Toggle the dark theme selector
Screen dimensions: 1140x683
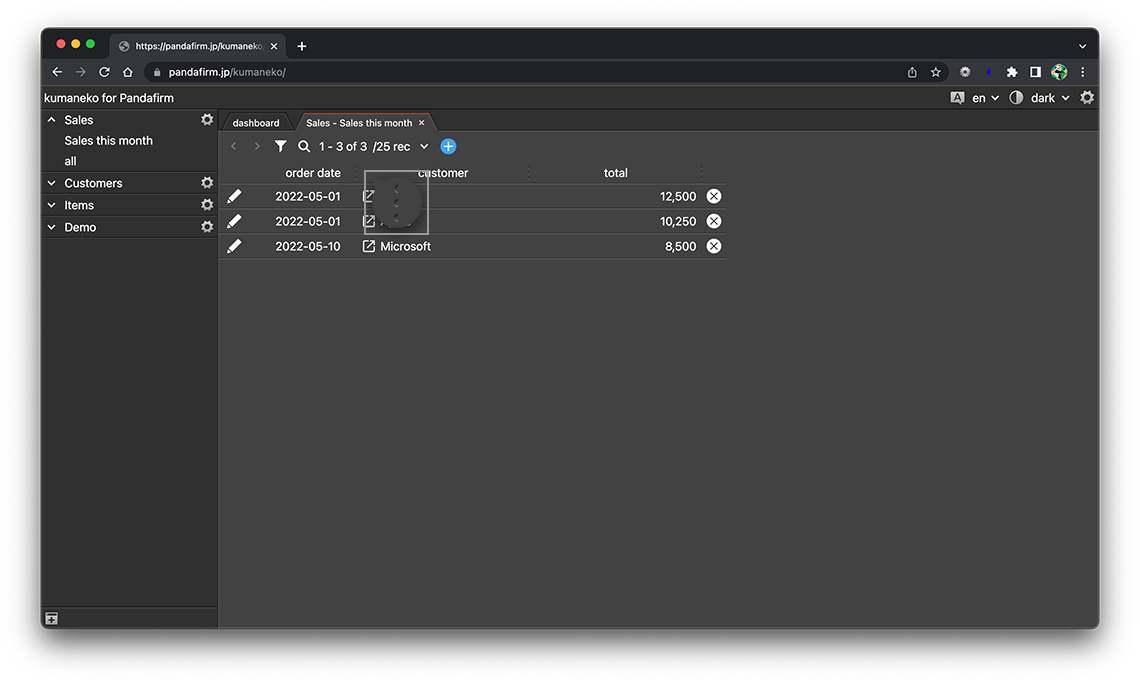[x=1042, y=98]
